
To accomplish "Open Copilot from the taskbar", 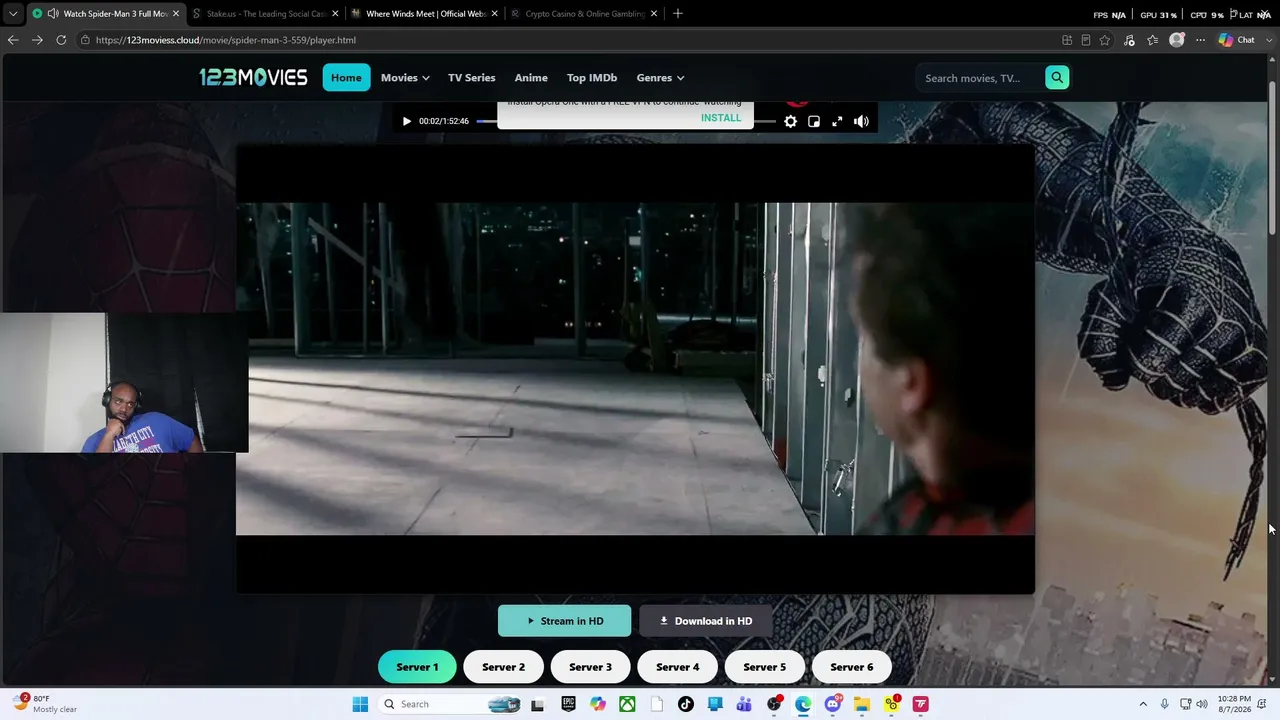I will tap(598, 704).
